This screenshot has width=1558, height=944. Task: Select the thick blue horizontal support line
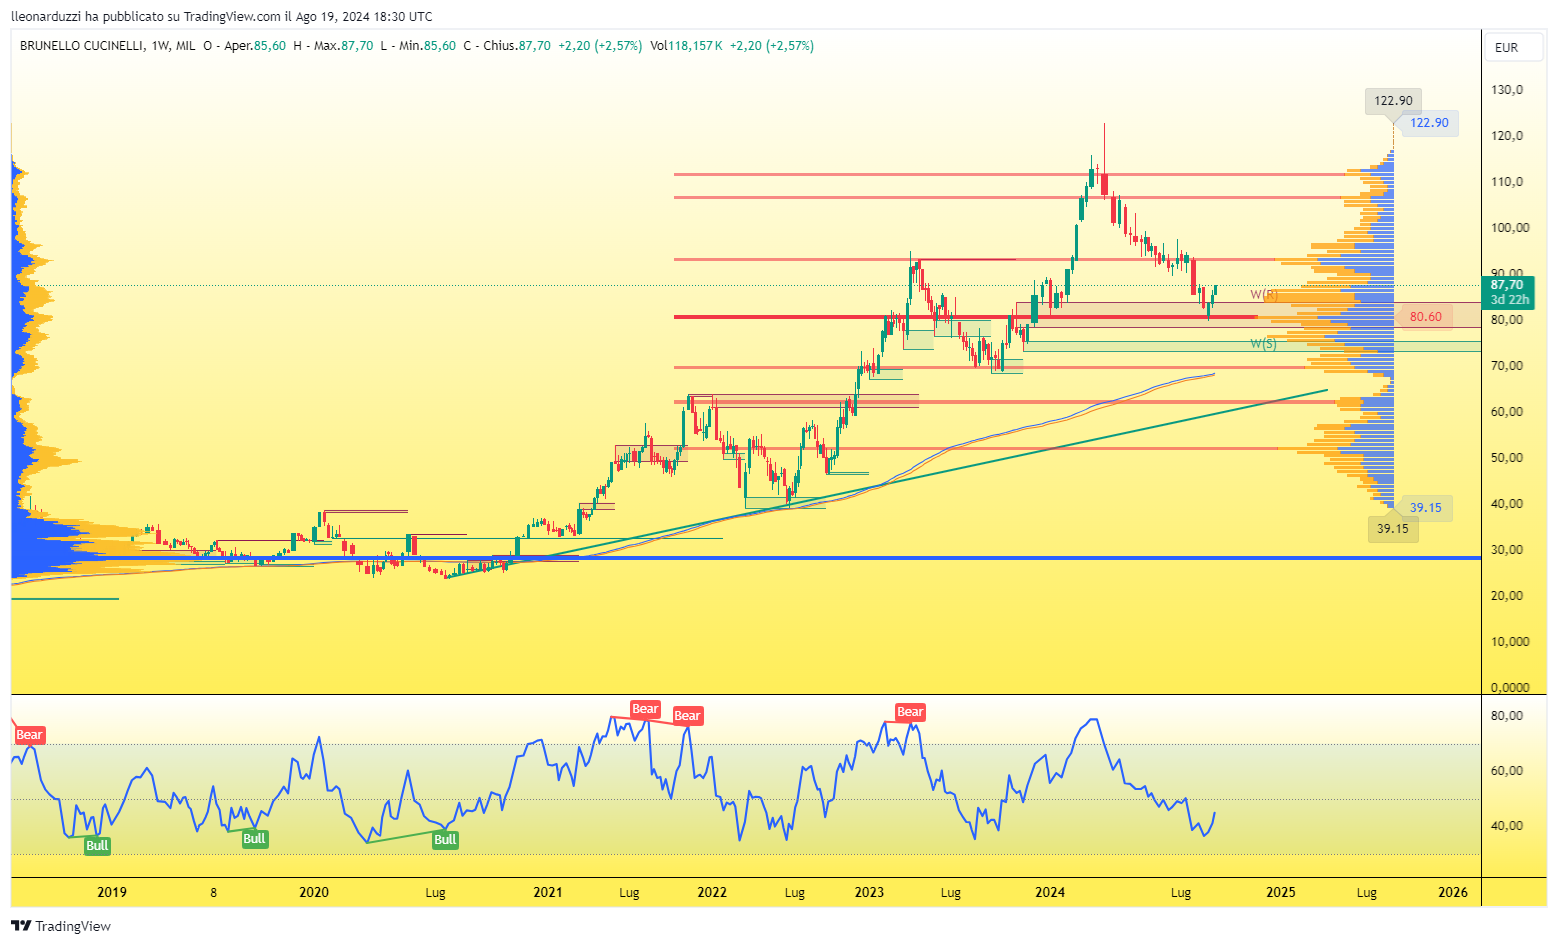[746, 558]
